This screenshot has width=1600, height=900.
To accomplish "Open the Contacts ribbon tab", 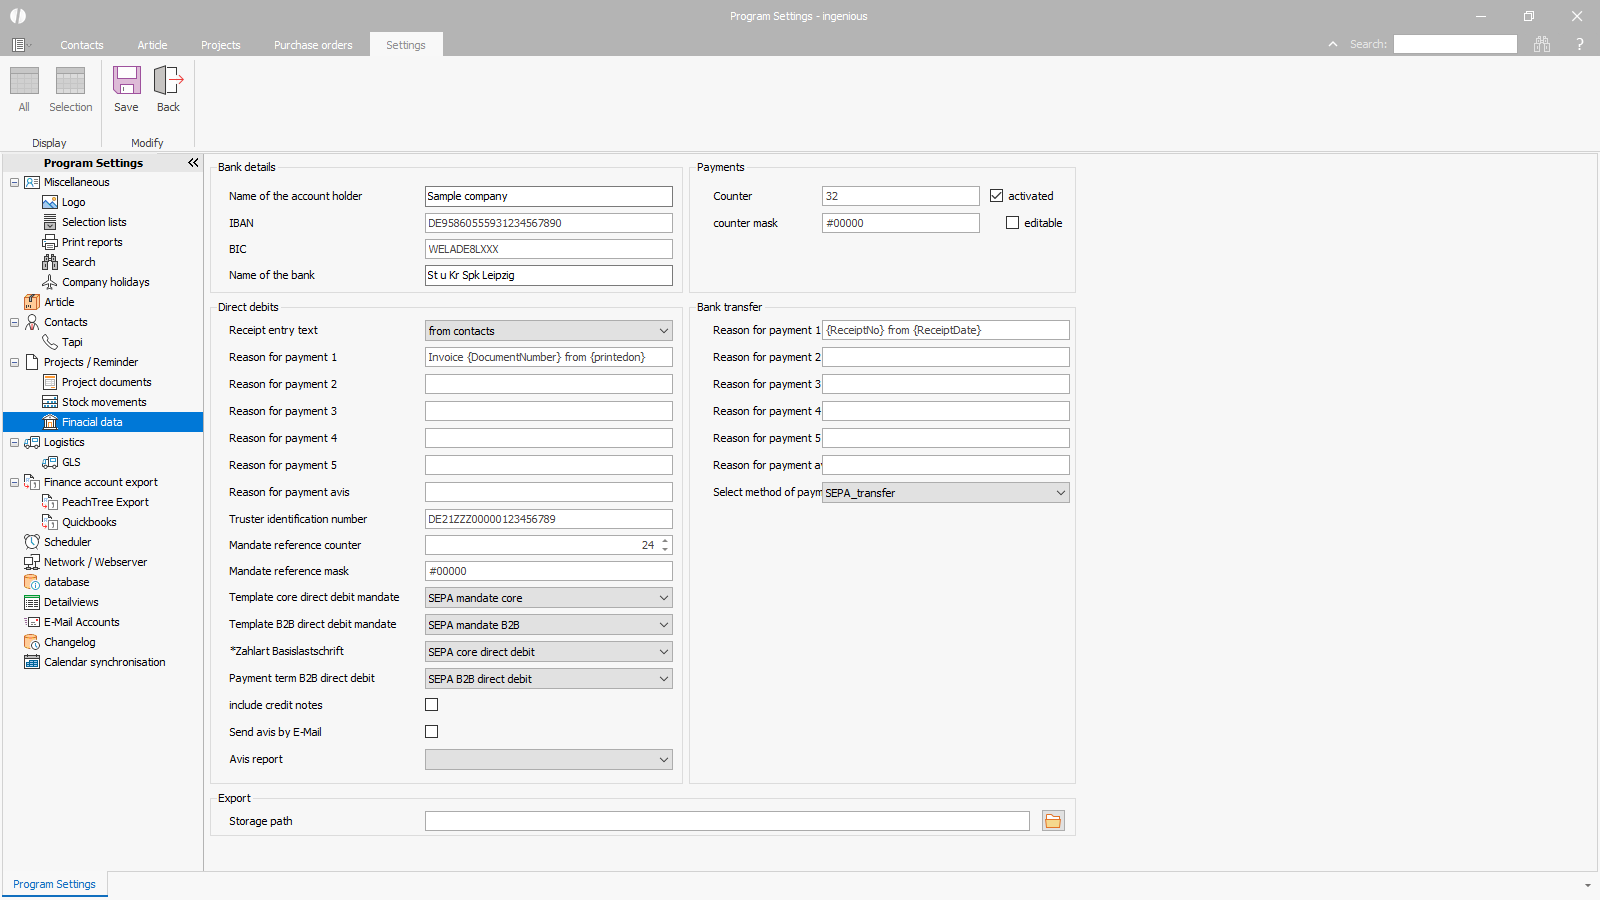I will [81, 45].
